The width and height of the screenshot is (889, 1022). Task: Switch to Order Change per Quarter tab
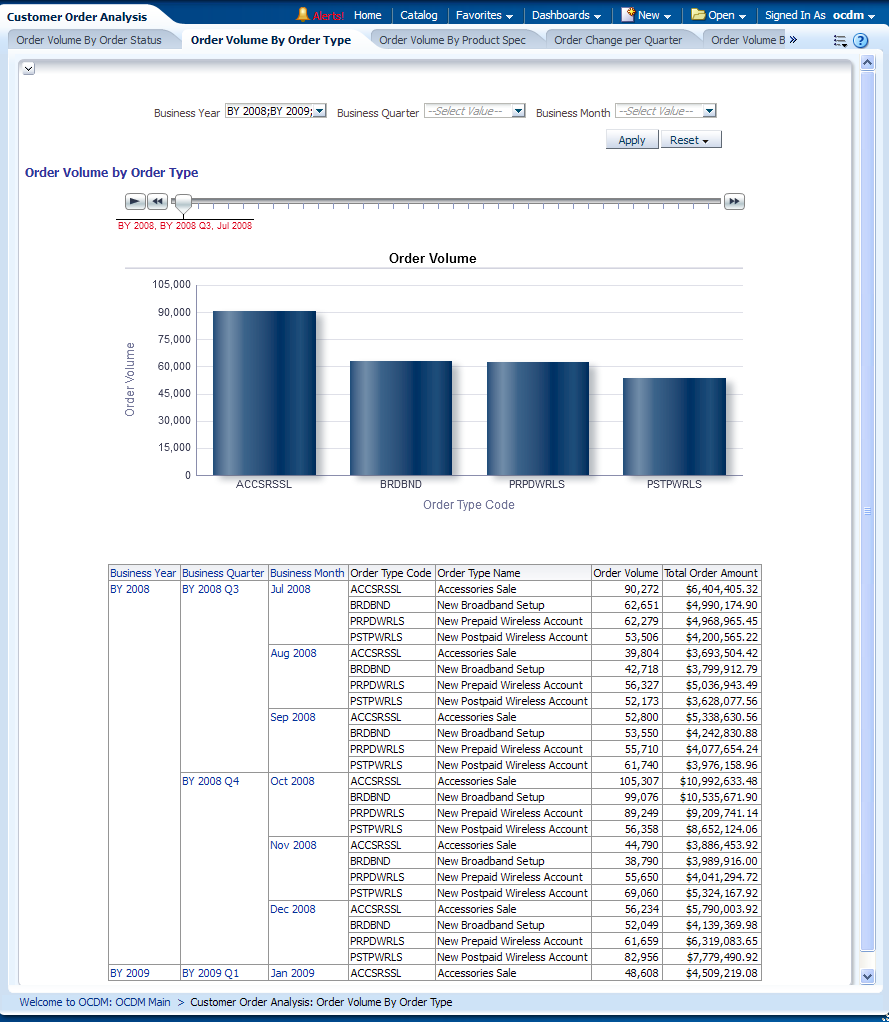click(x=618, y=40)
